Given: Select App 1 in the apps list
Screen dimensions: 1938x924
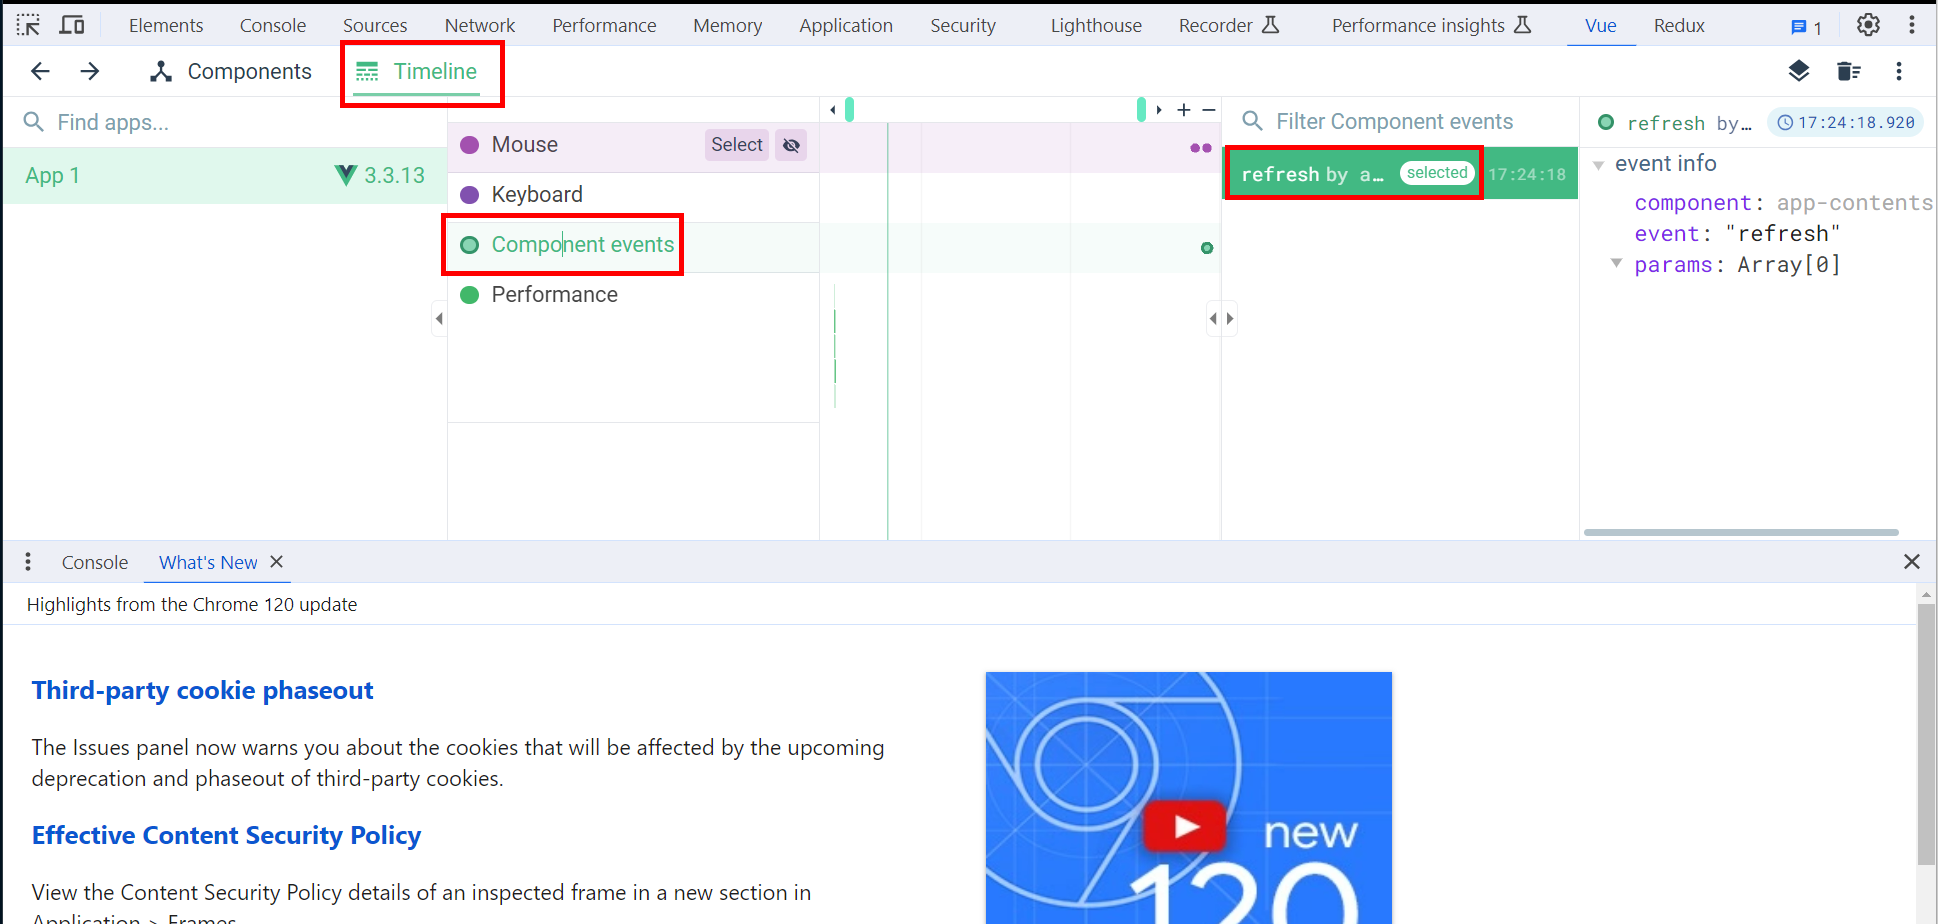Looking at the screenshot, I should 225,175.
